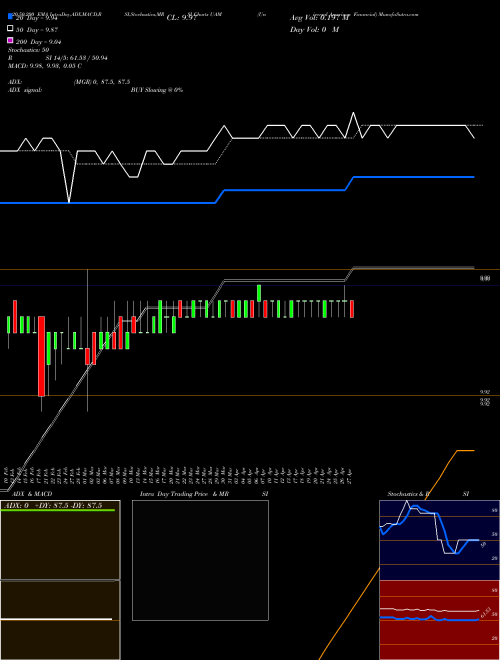Screen dimensions: 500x660
Task: Click the 'Day Vol: 0 M' label
Action: tap(314, 29)
